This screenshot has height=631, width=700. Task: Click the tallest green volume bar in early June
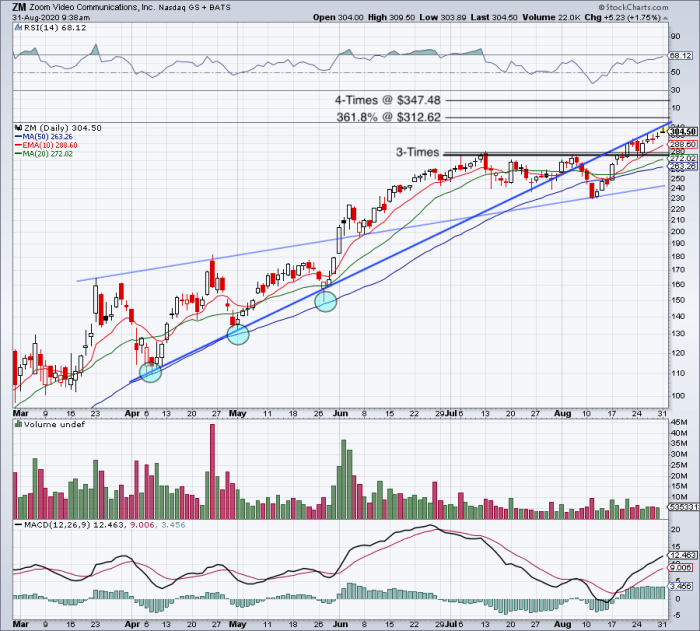[x=344, y=479]
